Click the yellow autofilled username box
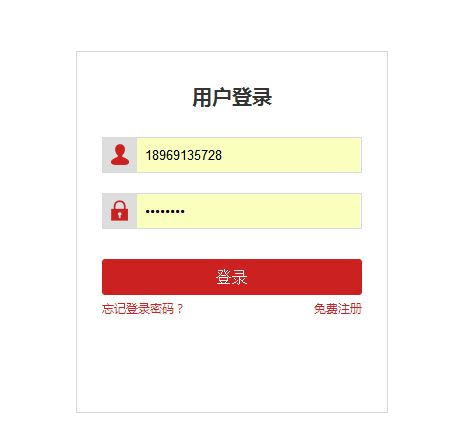 click(249, 155)
